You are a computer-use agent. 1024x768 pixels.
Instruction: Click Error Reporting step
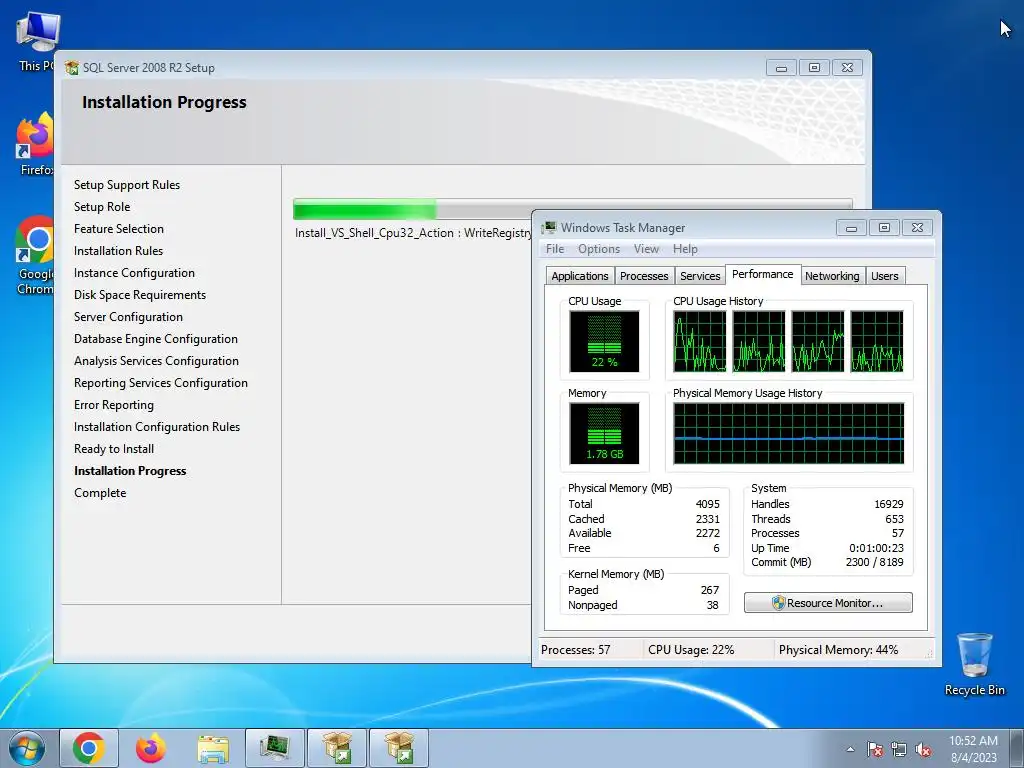(x=114, y=405)
